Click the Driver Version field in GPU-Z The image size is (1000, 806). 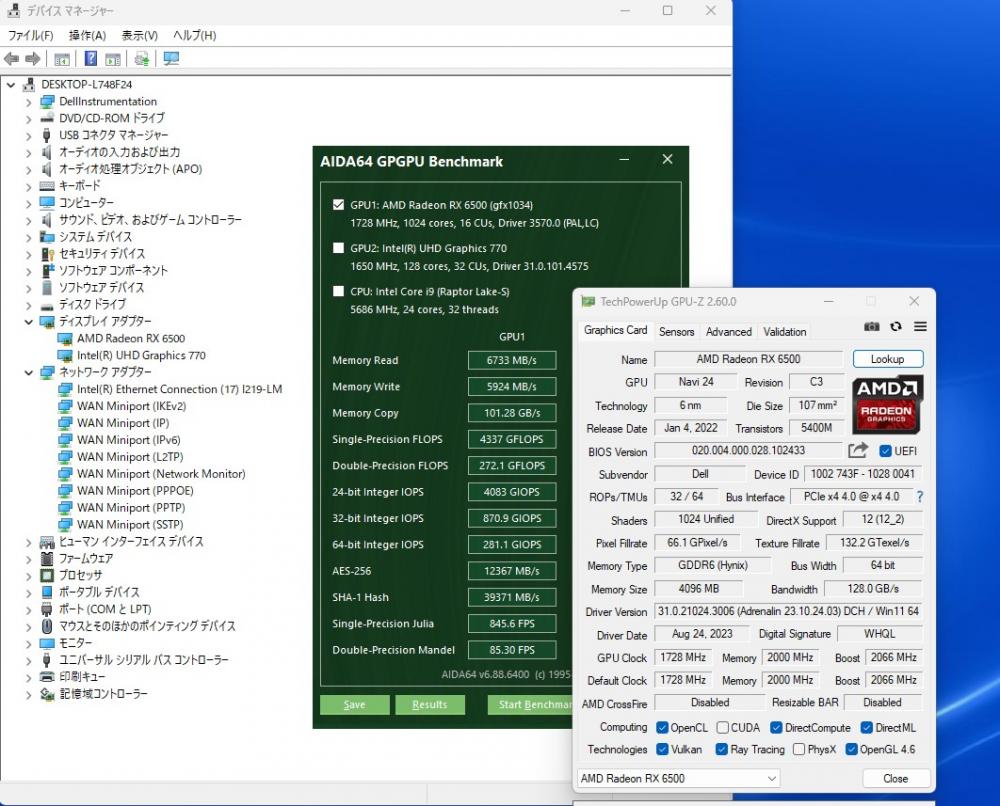click(788, 612)
